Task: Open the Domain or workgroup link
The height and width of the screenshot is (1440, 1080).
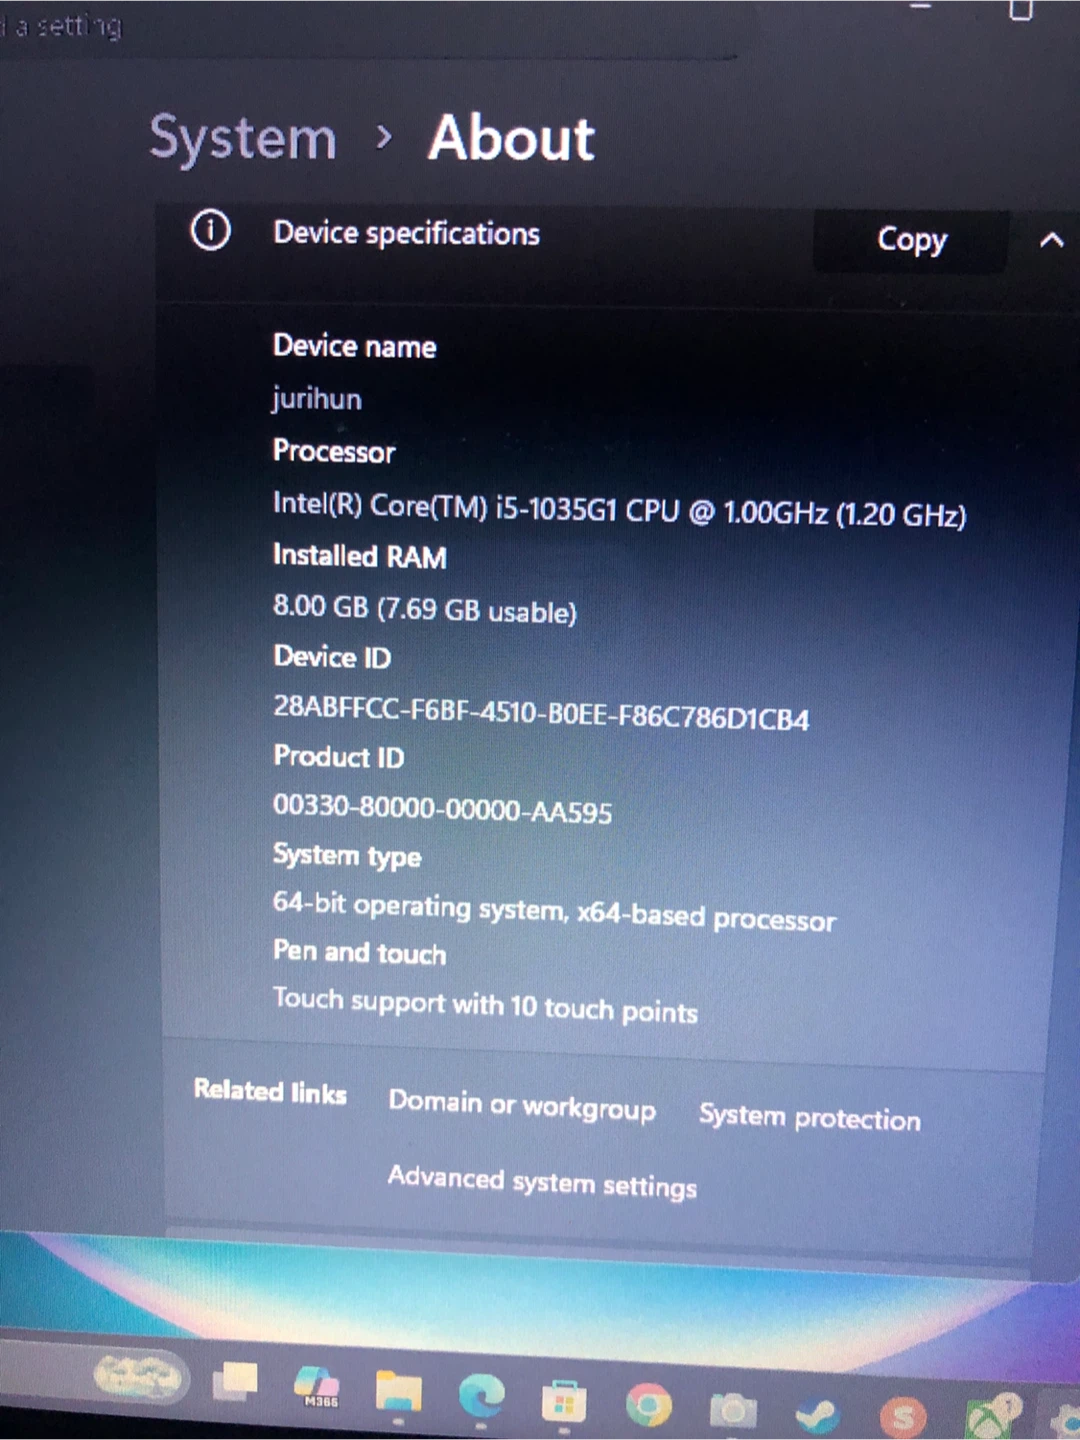Action: [x=522, y=1105]
